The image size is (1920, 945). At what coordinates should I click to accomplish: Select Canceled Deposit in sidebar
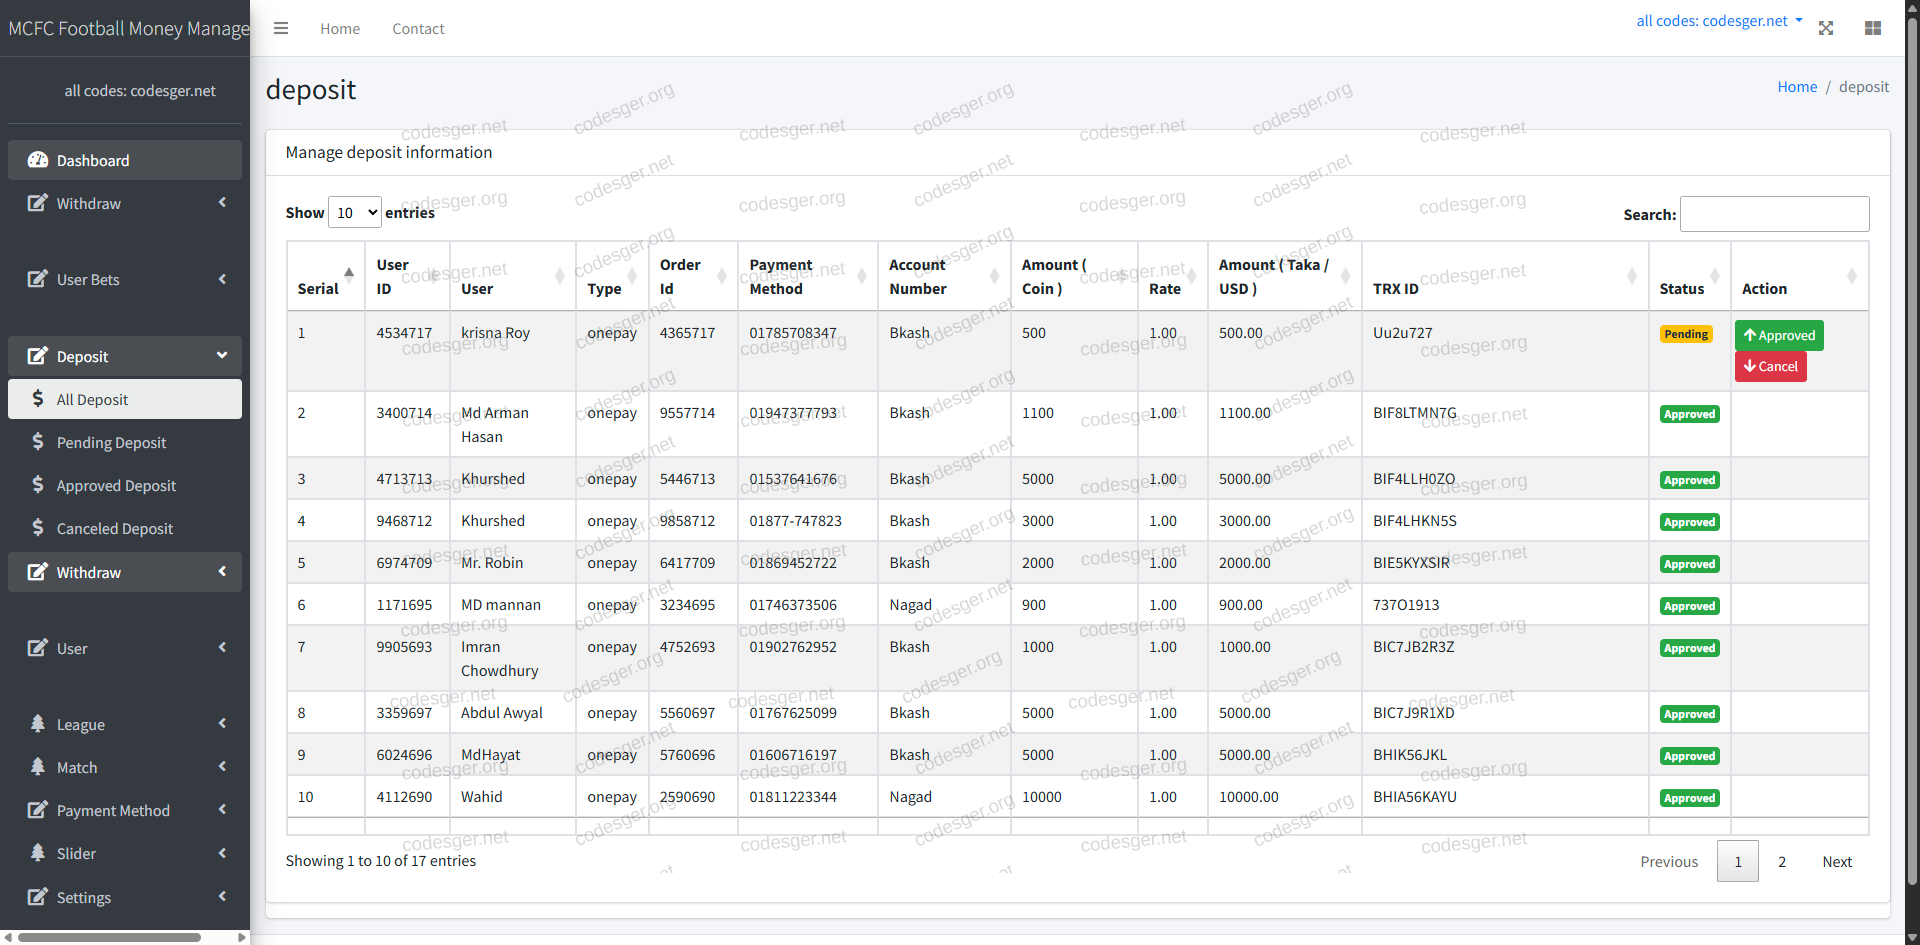click(x=114, y=529)
